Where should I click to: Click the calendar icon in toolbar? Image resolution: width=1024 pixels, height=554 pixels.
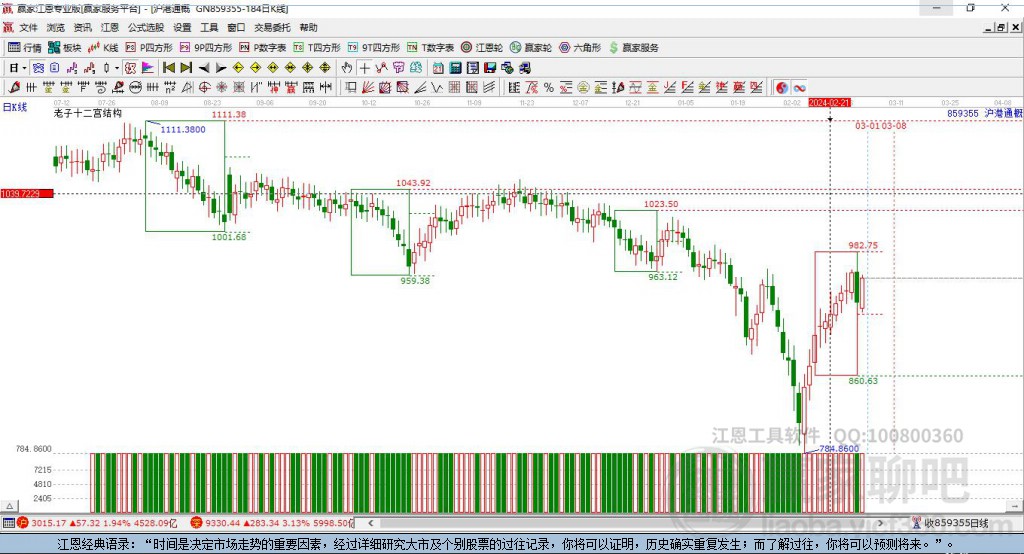438,68
